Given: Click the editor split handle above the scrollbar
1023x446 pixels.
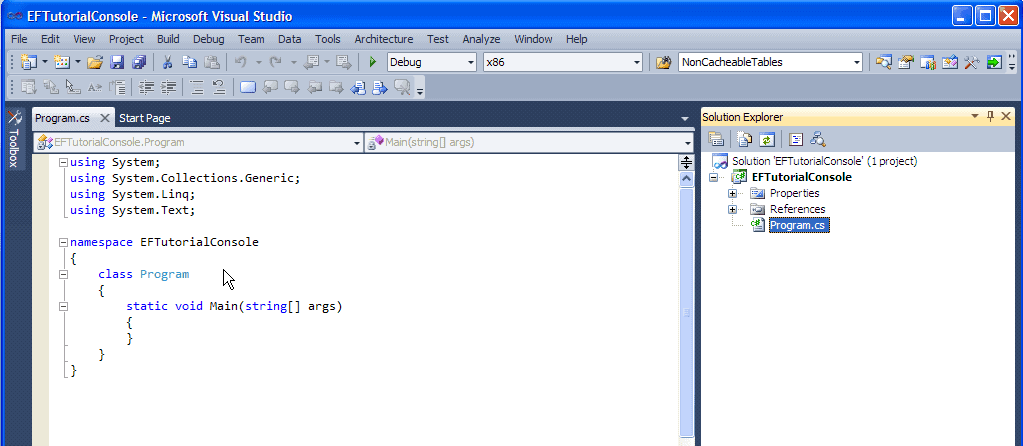Looking at the screenshot, I should click(x=686, y=162).
